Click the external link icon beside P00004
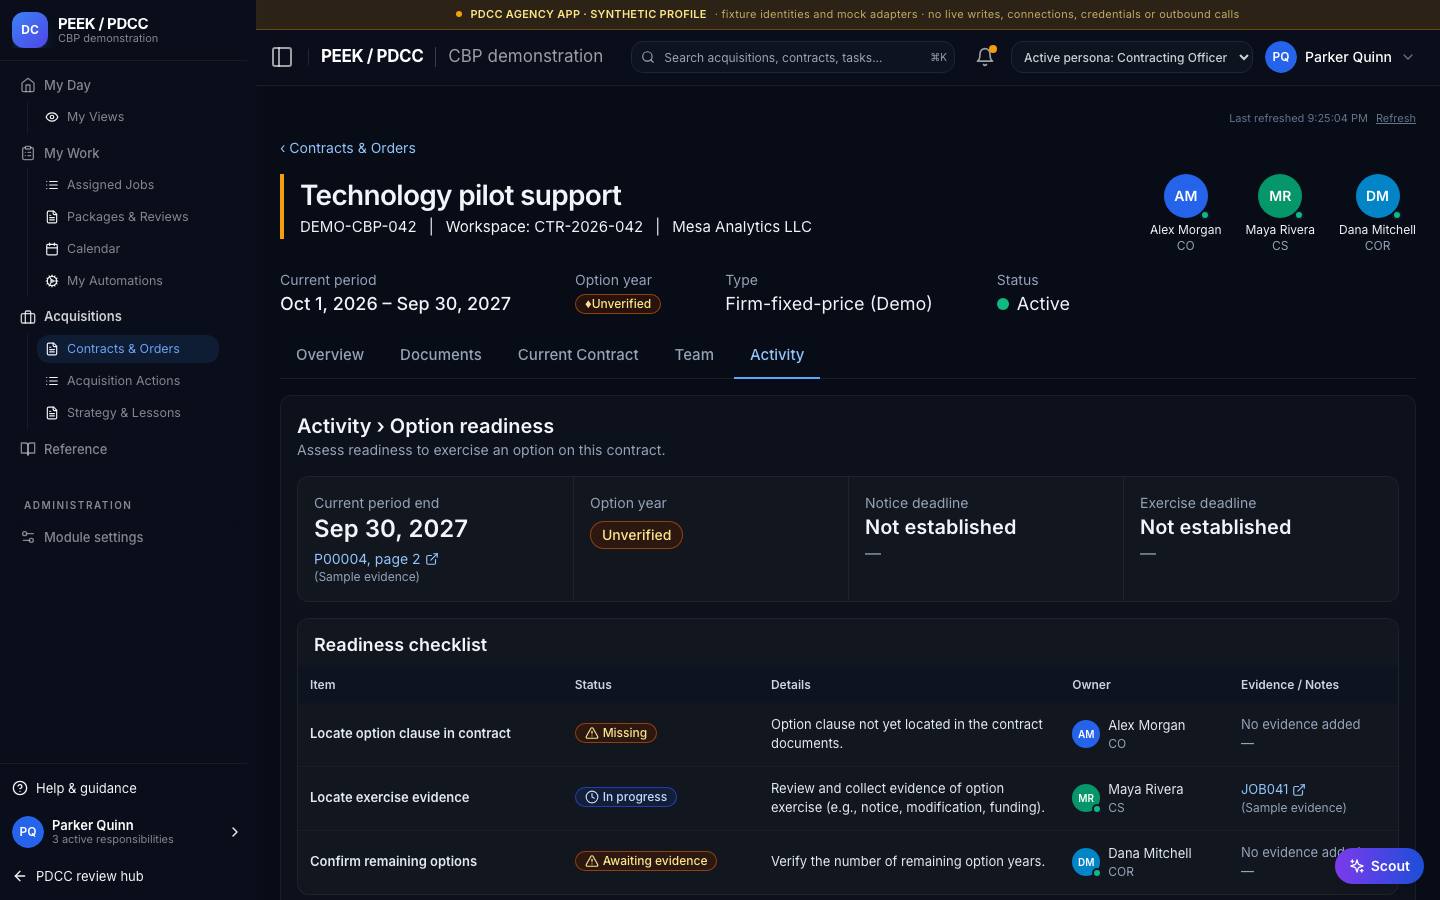This screenshot has width=1440, height=900. 432,559
